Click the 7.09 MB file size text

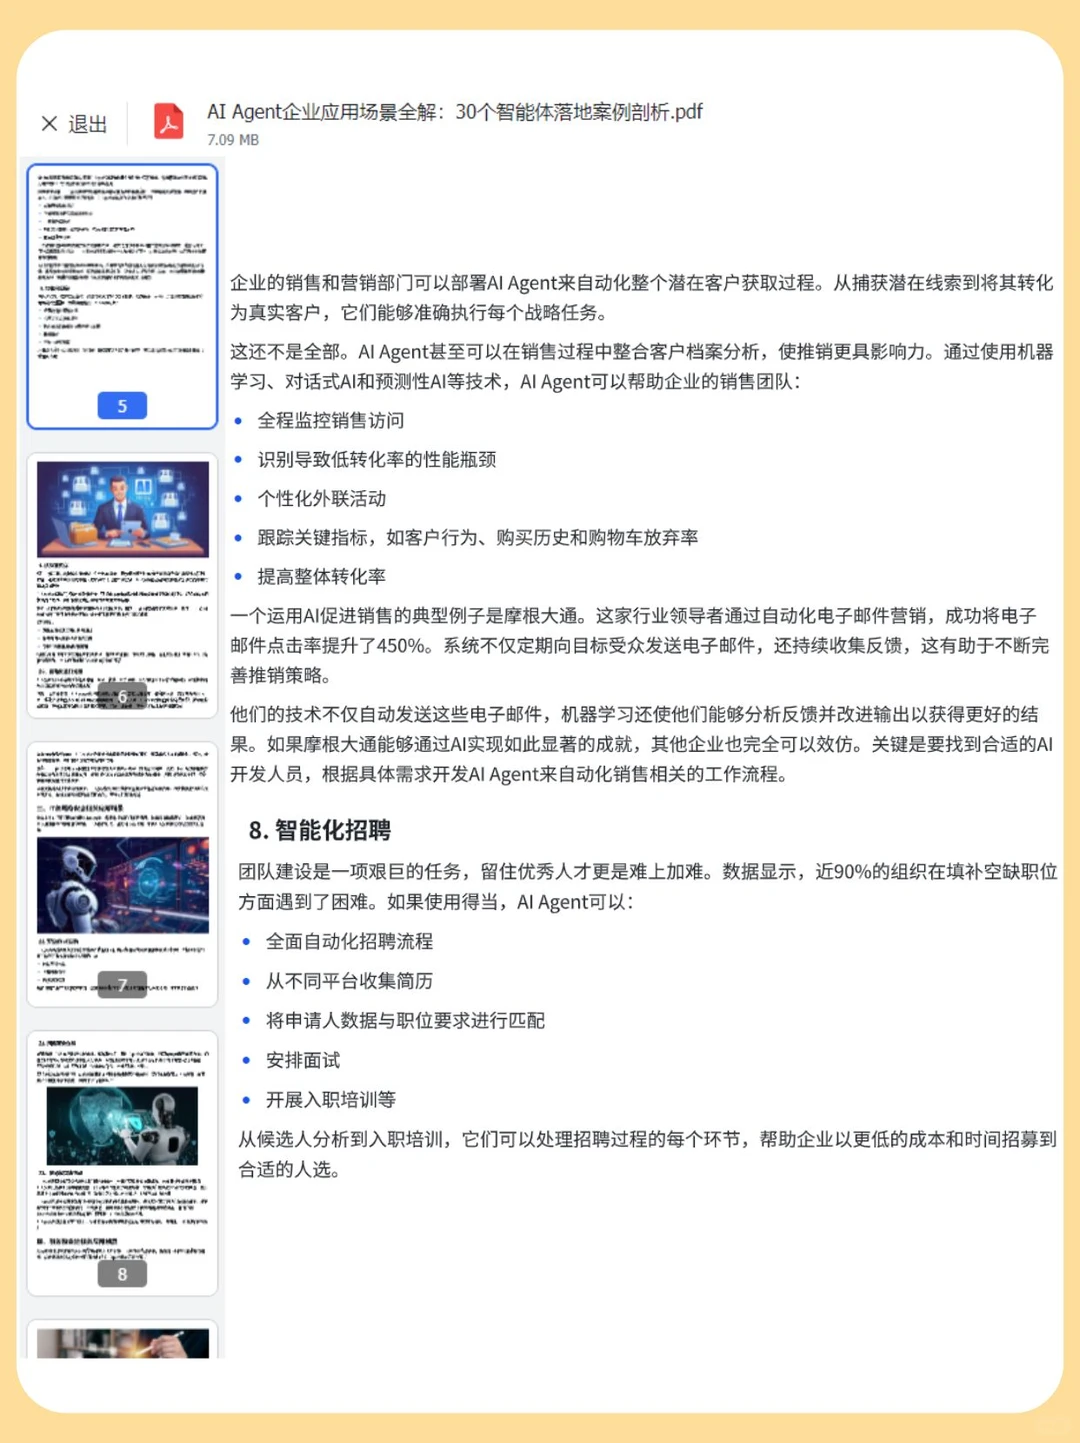click(x=233, y=140)
